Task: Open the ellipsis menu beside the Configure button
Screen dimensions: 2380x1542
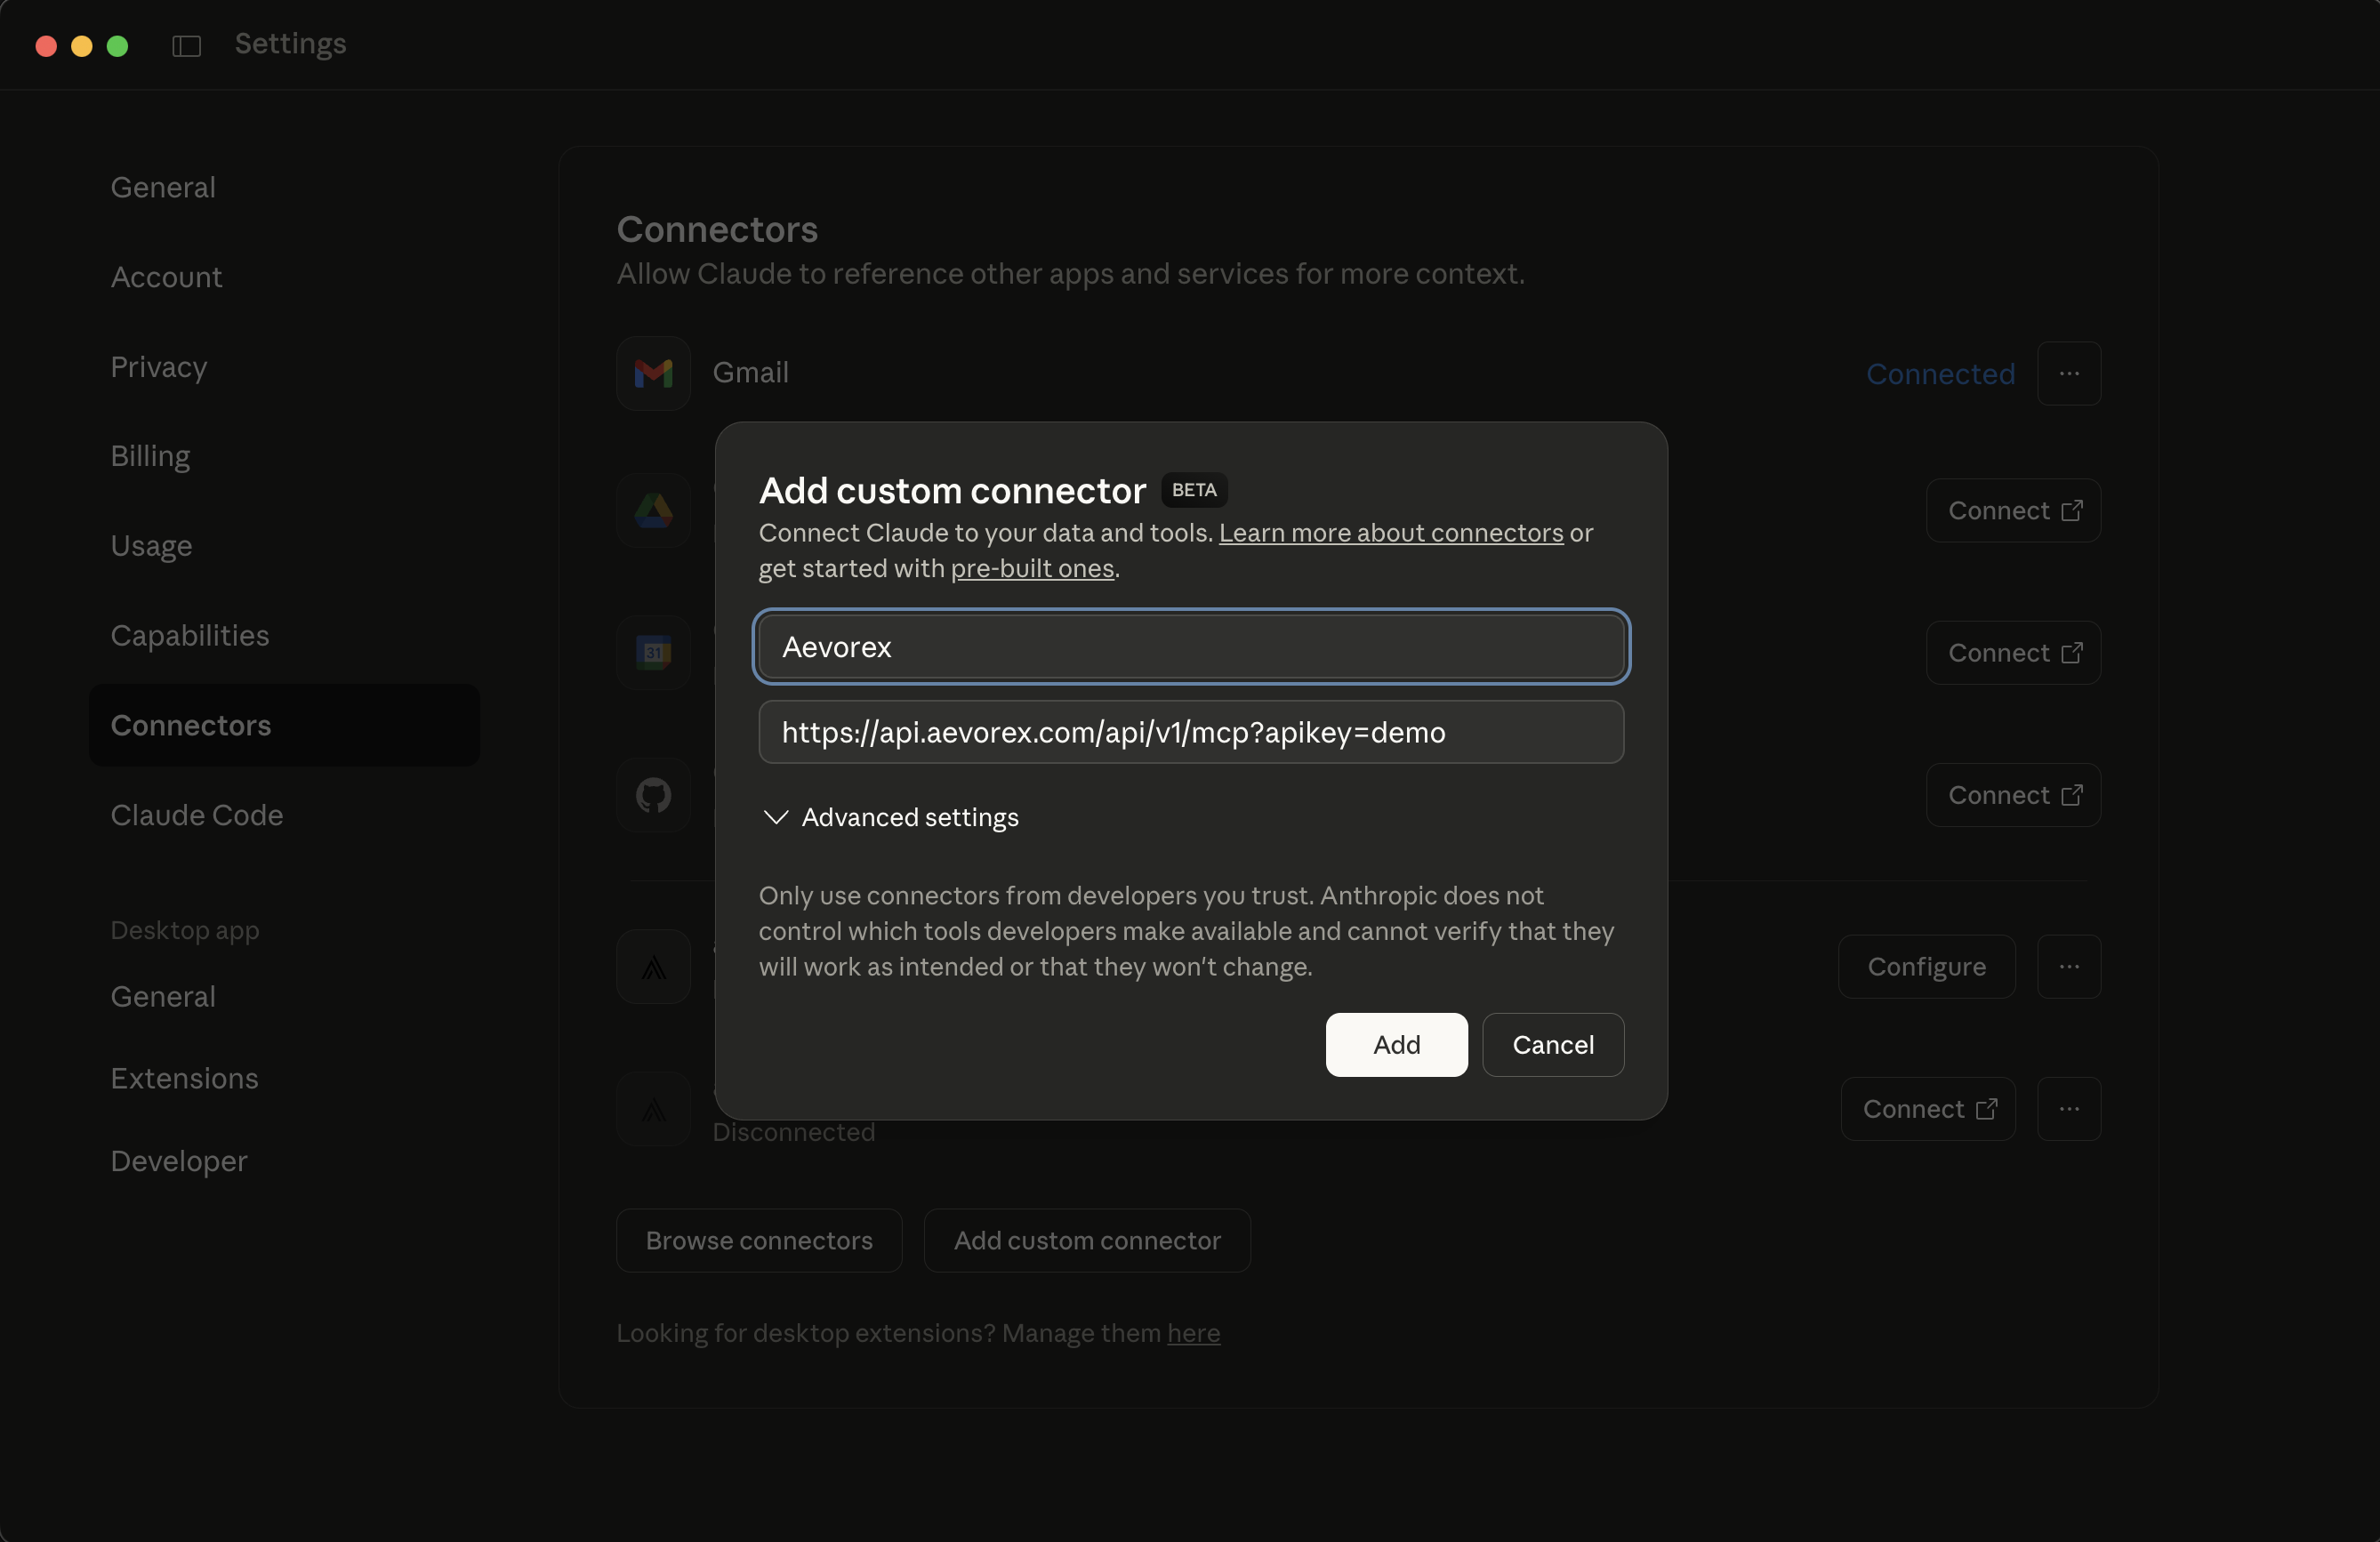Action: pyautogui.click(x=2069, y=966)
